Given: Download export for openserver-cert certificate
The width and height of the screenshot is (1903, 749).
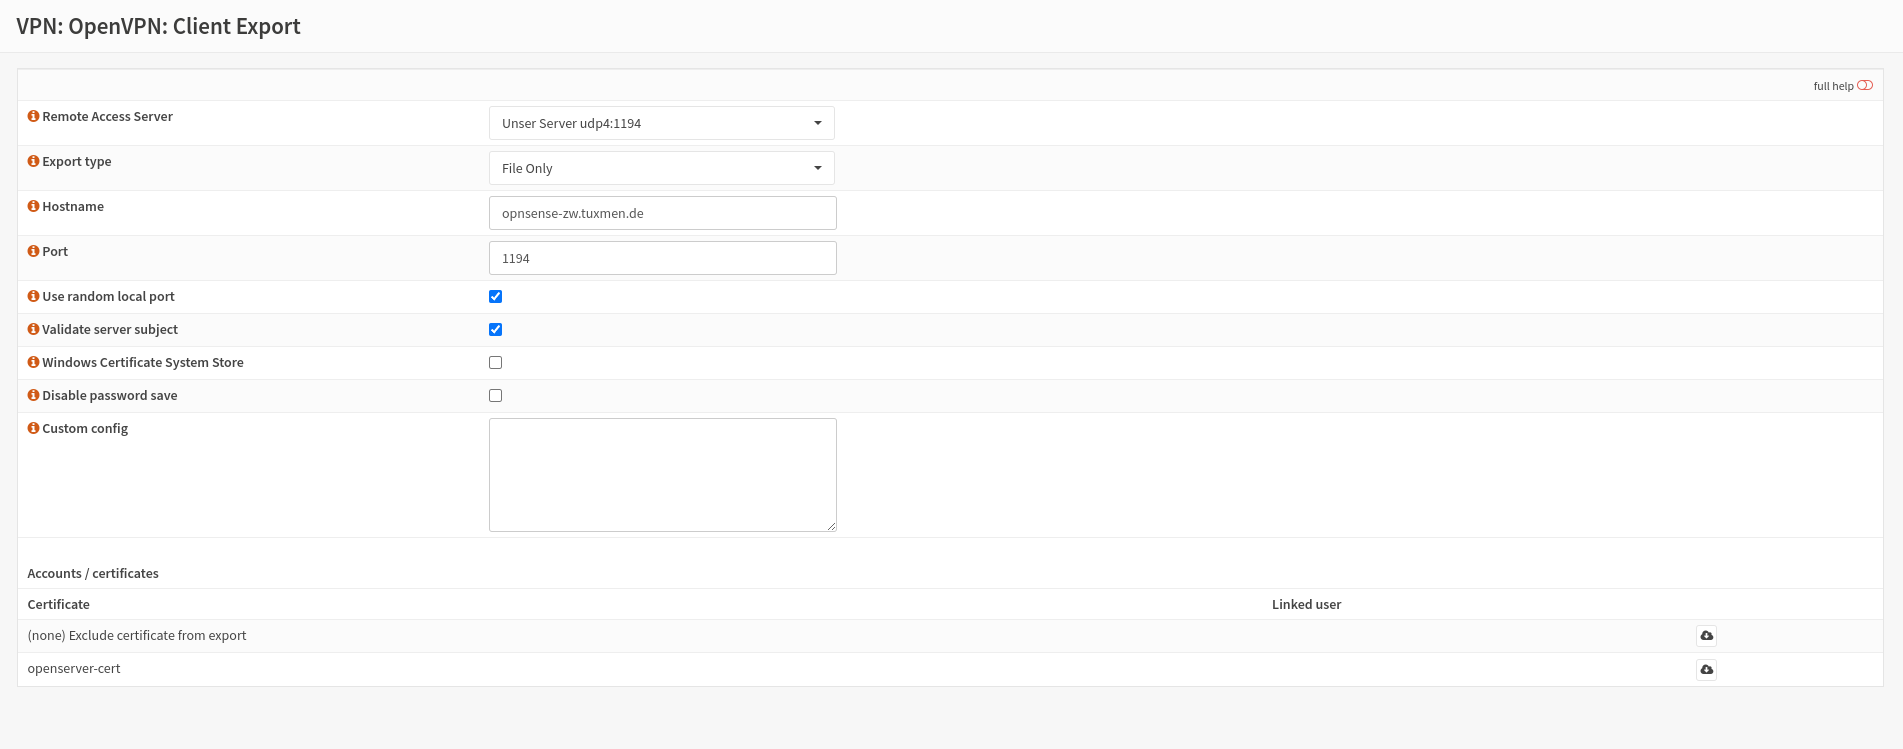Looking at the screenshot, I should (x=1706, y=669).
